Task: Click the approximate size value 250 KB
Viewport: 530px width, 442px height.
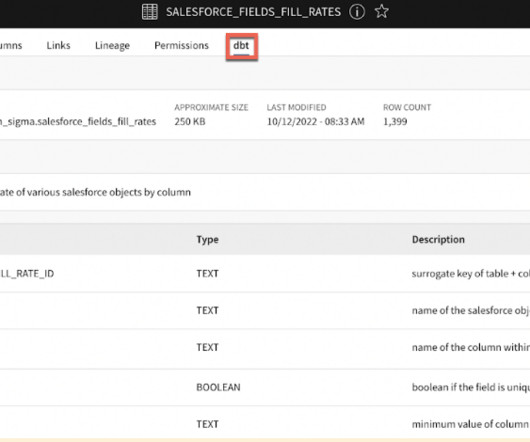Action: point(190,121)
